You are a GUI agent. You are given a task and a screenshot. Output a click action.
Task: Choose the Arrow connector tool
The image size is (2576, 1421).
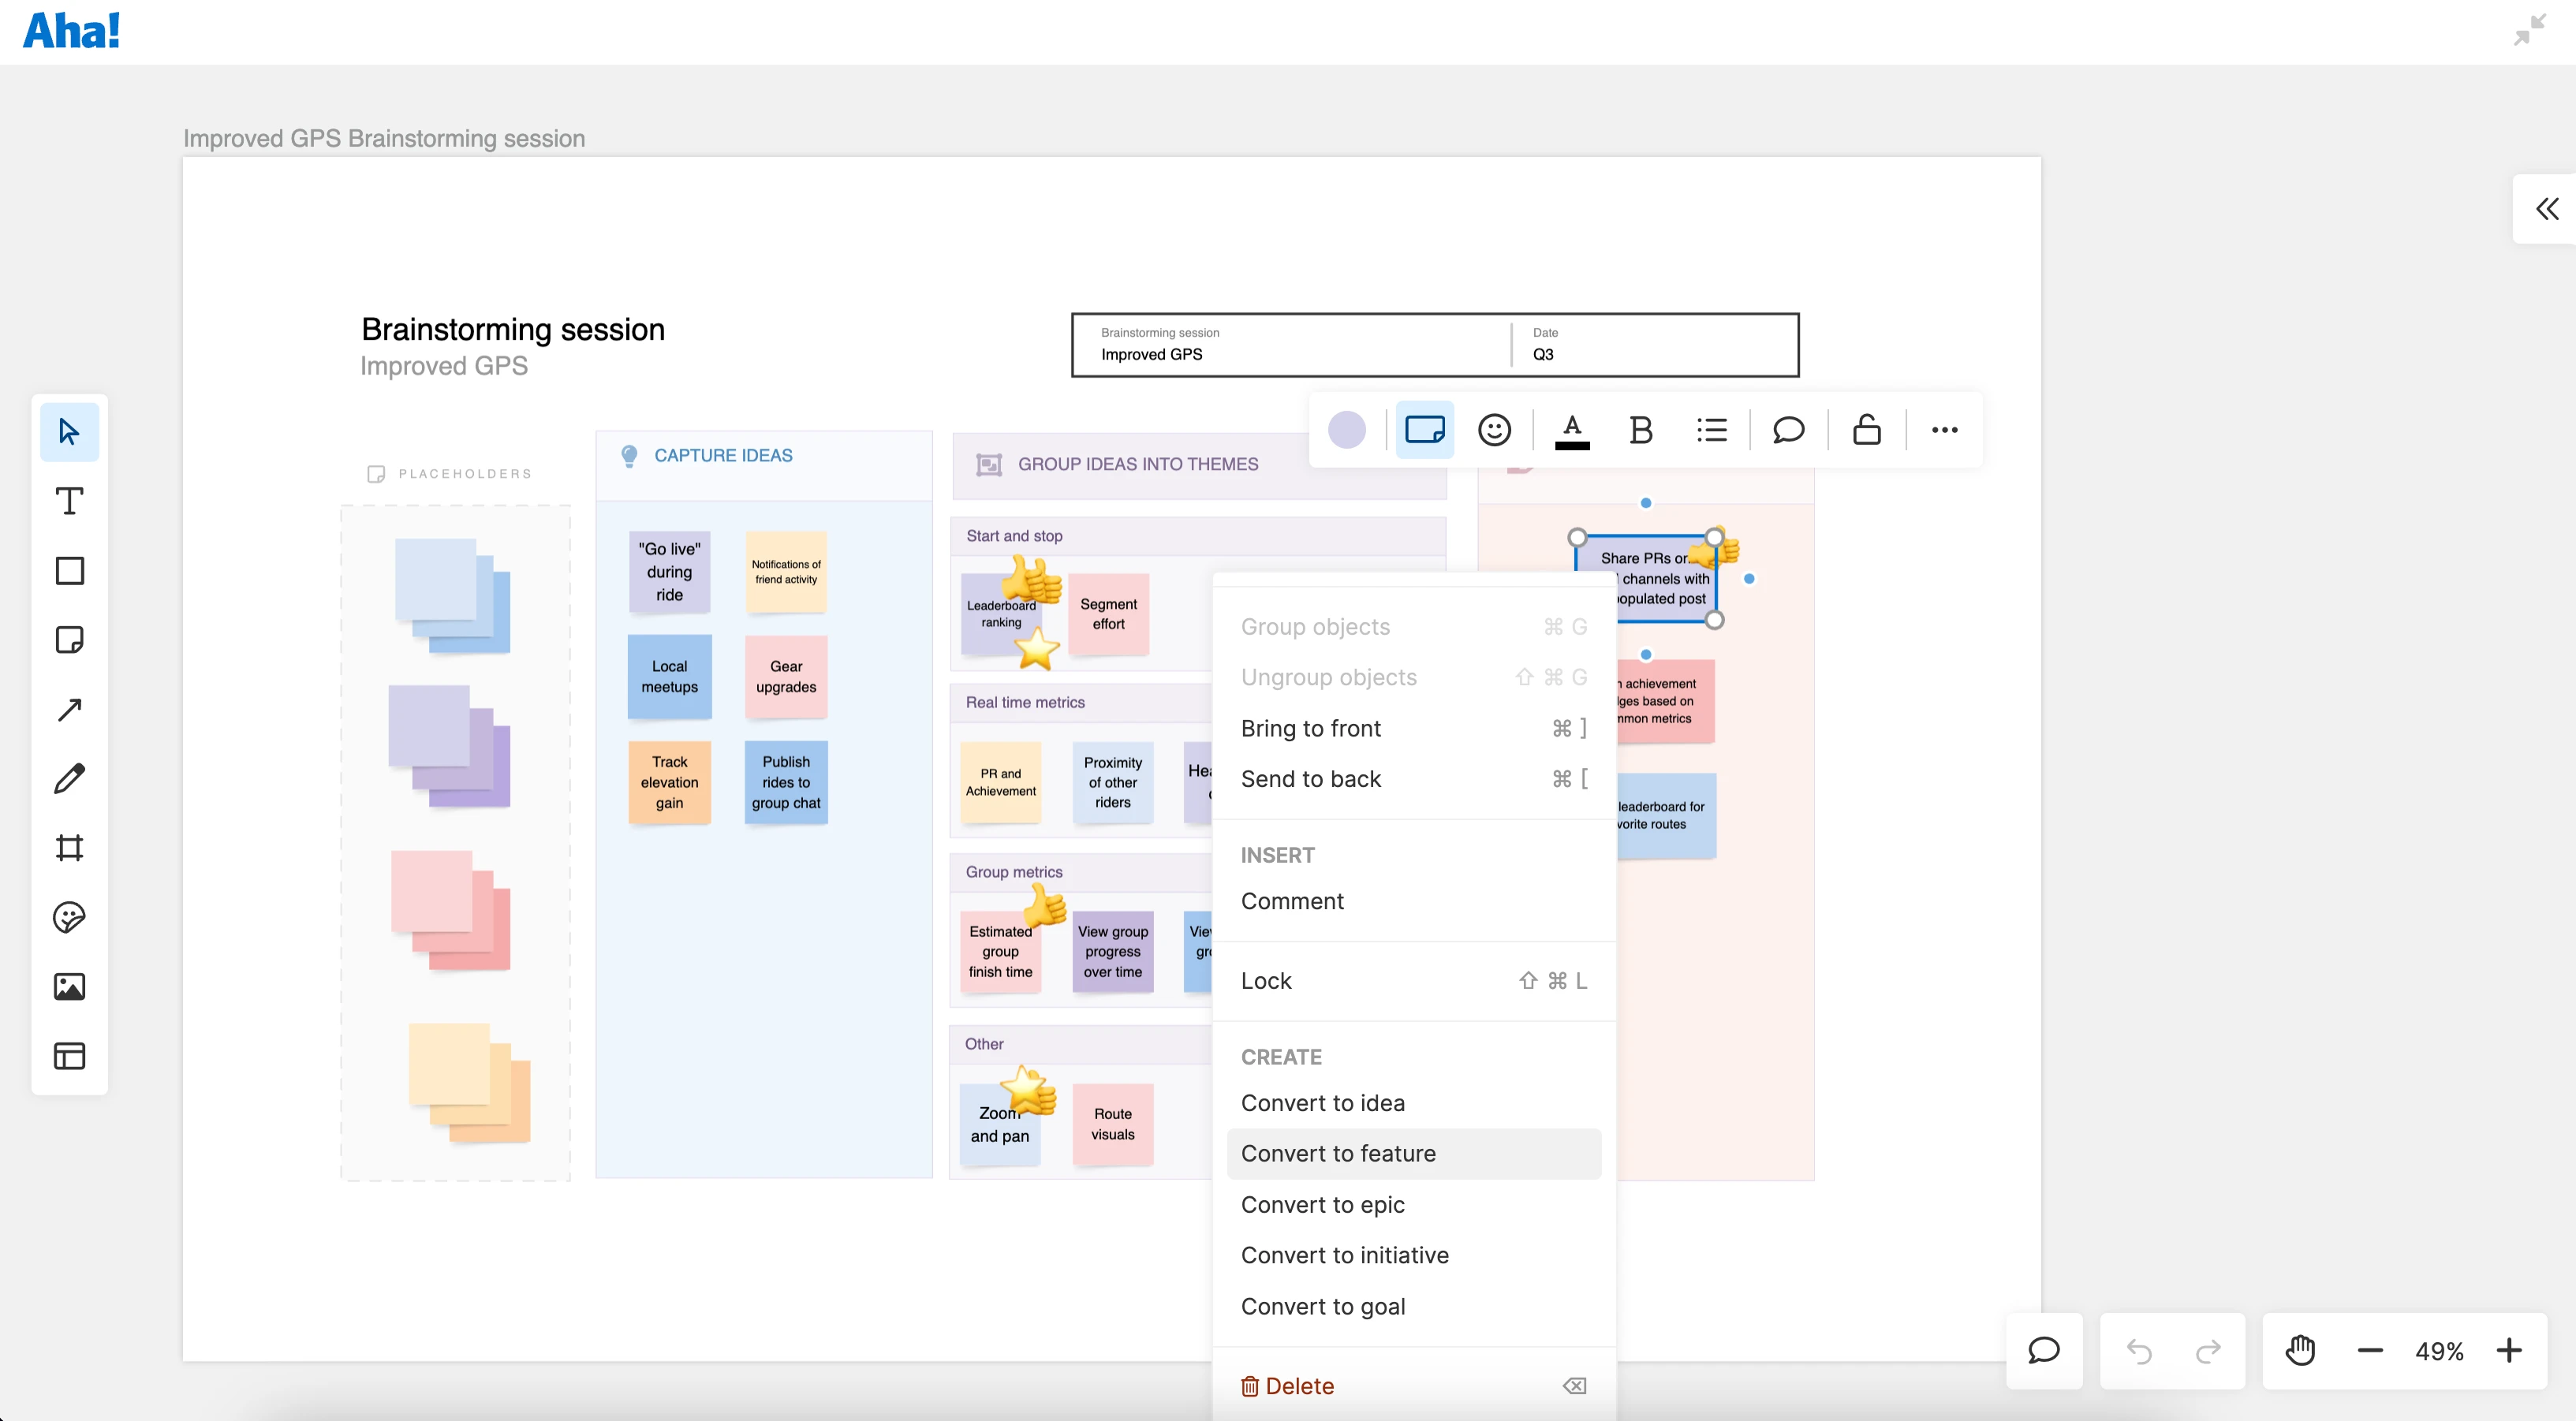(69, 709)
